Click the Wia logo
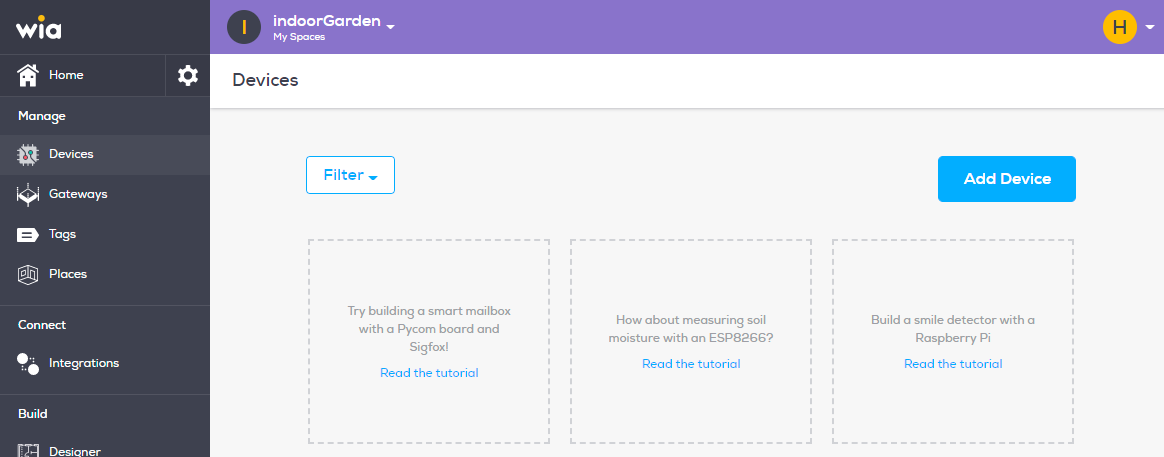 pos(39,28)
